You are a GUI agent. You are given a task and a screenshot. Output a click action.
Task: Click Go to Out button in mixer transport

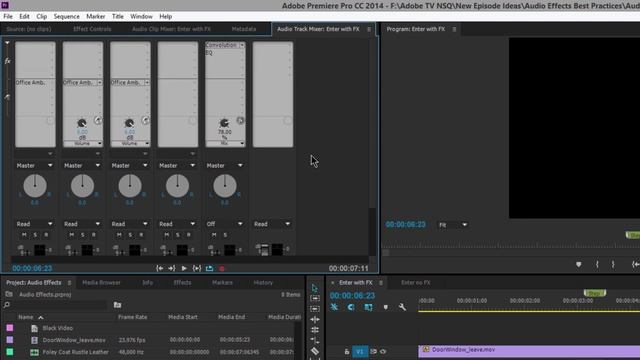coord(171,268)
